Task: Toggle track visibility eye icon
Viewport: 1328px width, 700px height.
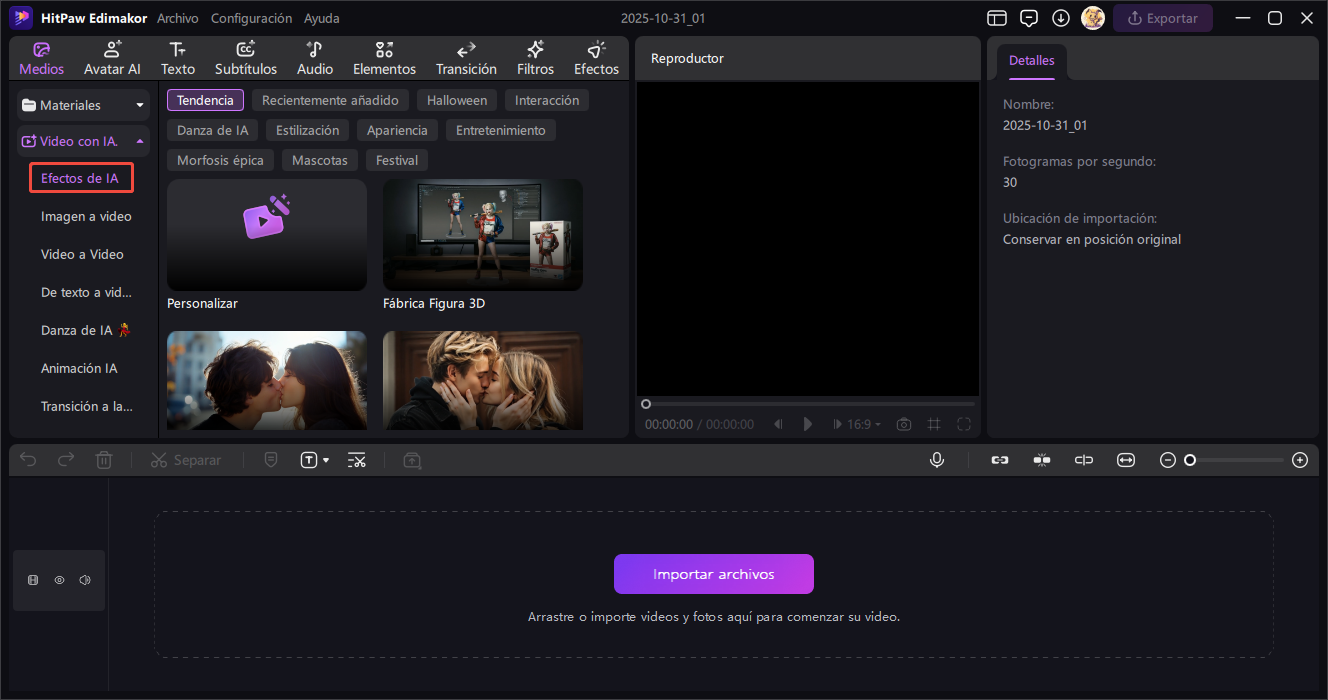Action: pos(59,580)
